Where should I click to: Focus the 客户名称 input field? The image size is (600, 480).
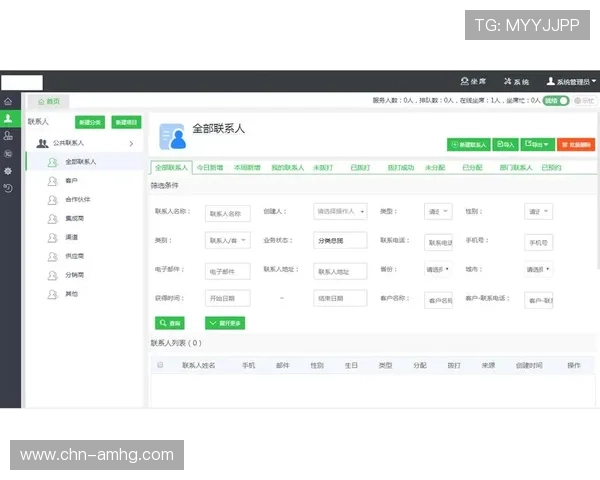tap(438, 300)
